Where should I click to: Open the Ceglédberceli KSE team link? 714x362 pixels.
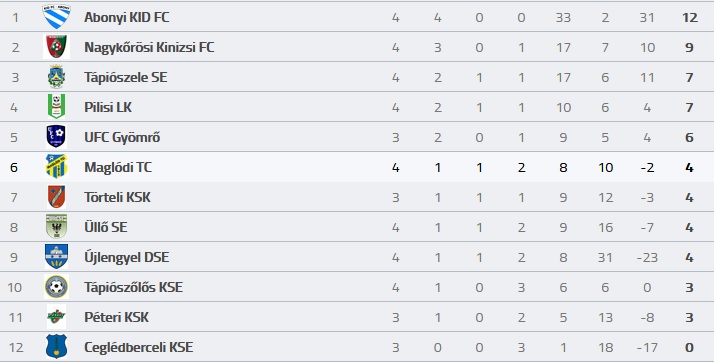tap(138, 347)
